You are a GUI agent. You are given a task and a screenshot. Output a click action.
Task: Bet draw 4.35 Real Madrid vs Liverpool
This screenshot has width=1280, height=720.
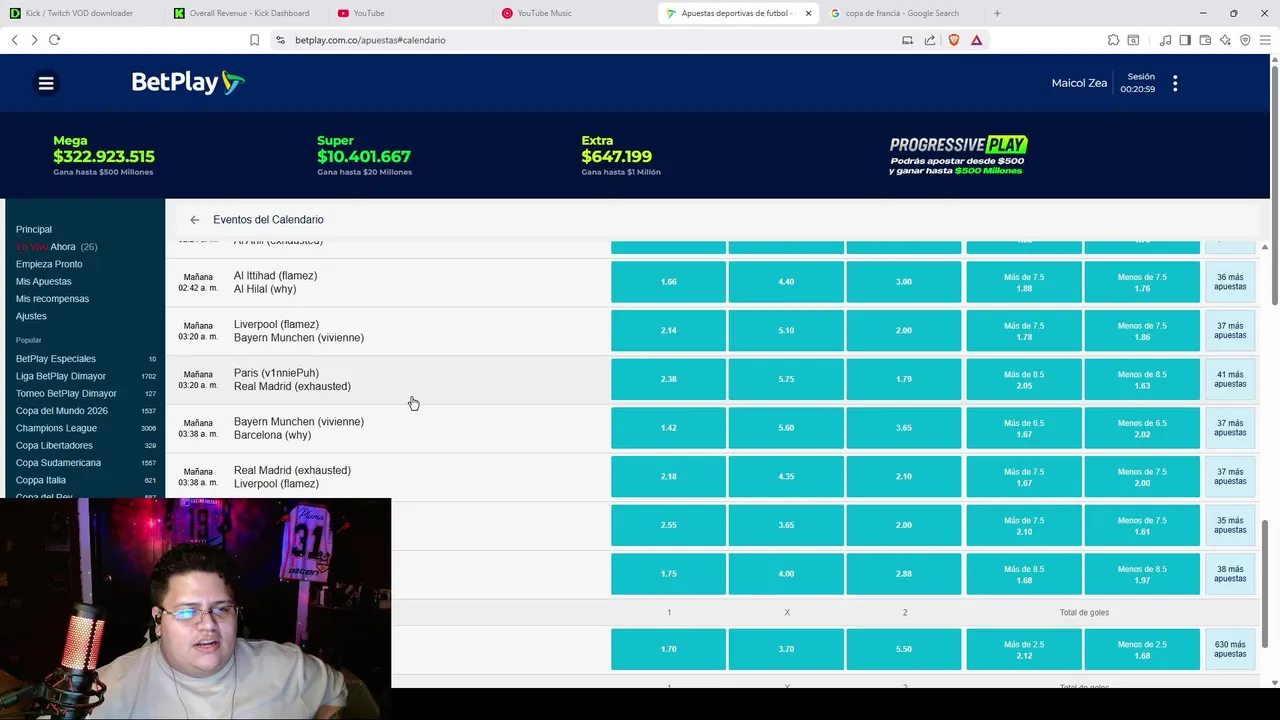pyautogui.click(x=786, y=476)
